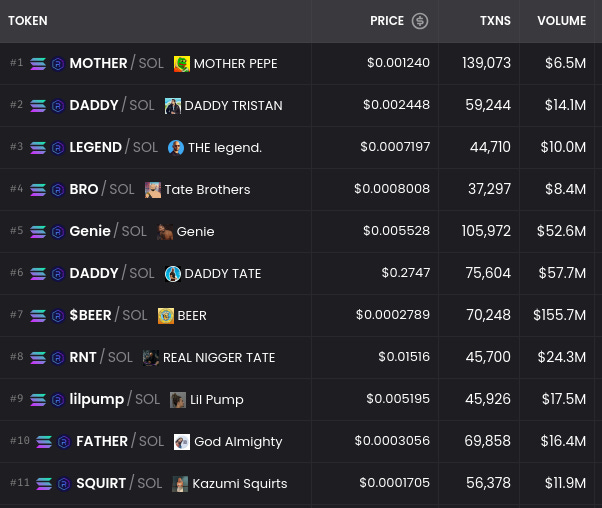Click the Solana icon in the SQUIRT row
This screenshot has width=602, height=508.
tap(44, 483)
